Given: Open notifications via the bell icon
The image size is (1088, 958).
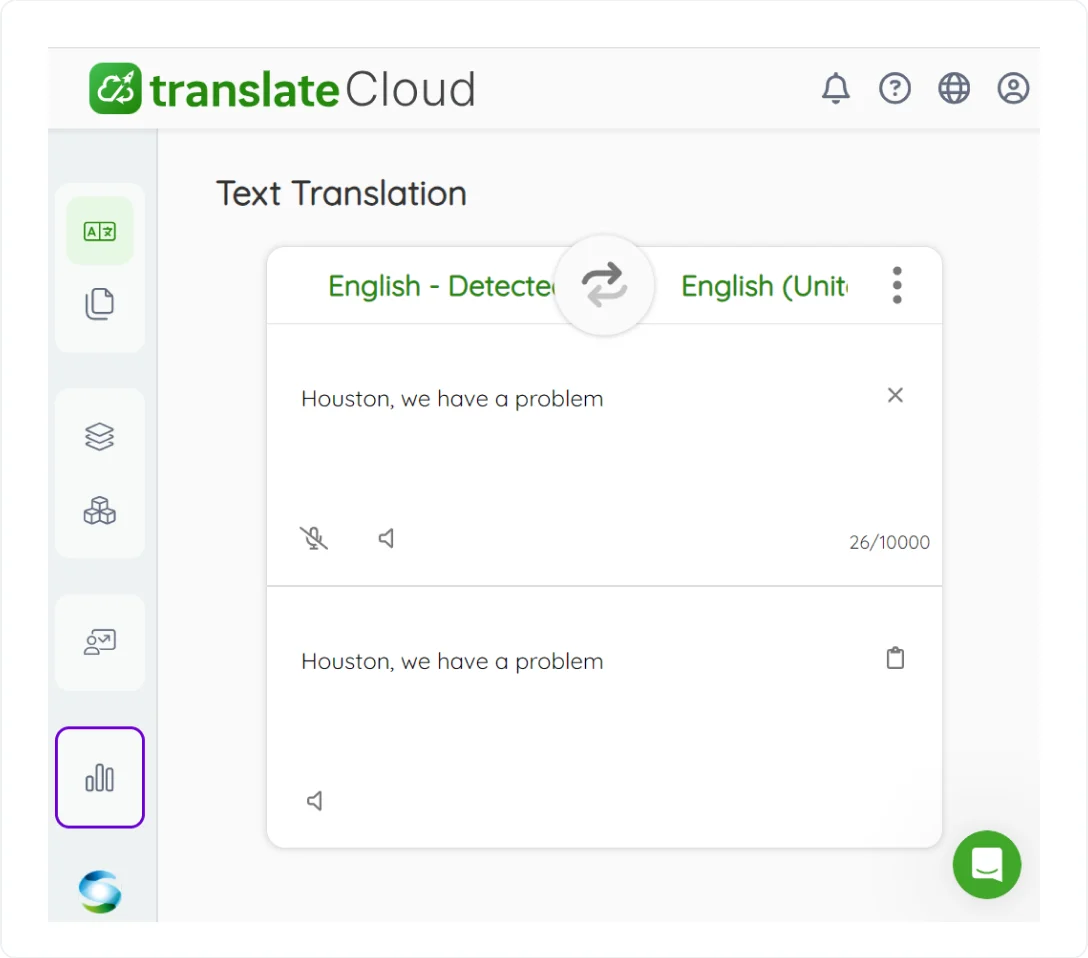Looking at the screenshot, I should tap(836, 88).
